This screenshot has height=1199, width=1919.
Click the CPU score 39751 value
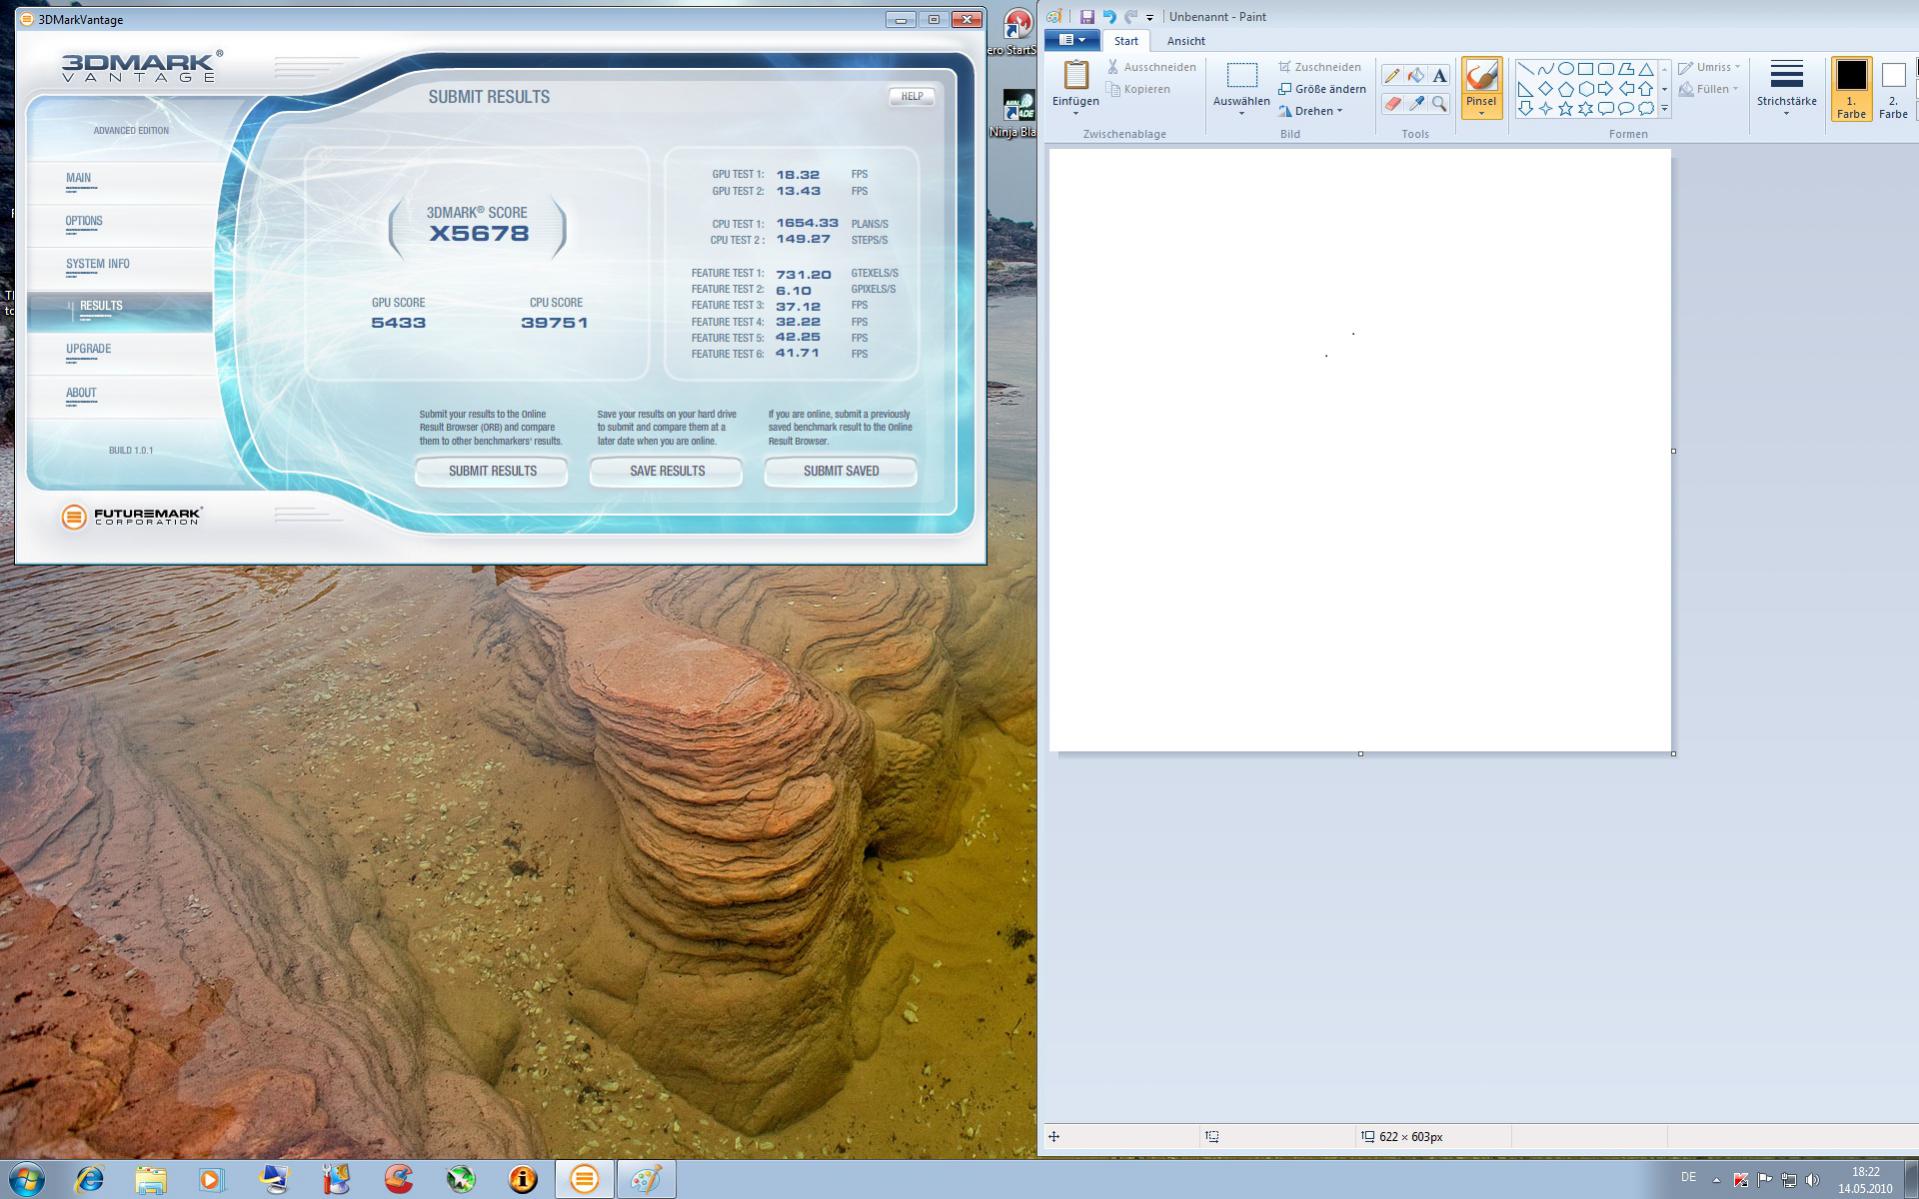point(554,323)
